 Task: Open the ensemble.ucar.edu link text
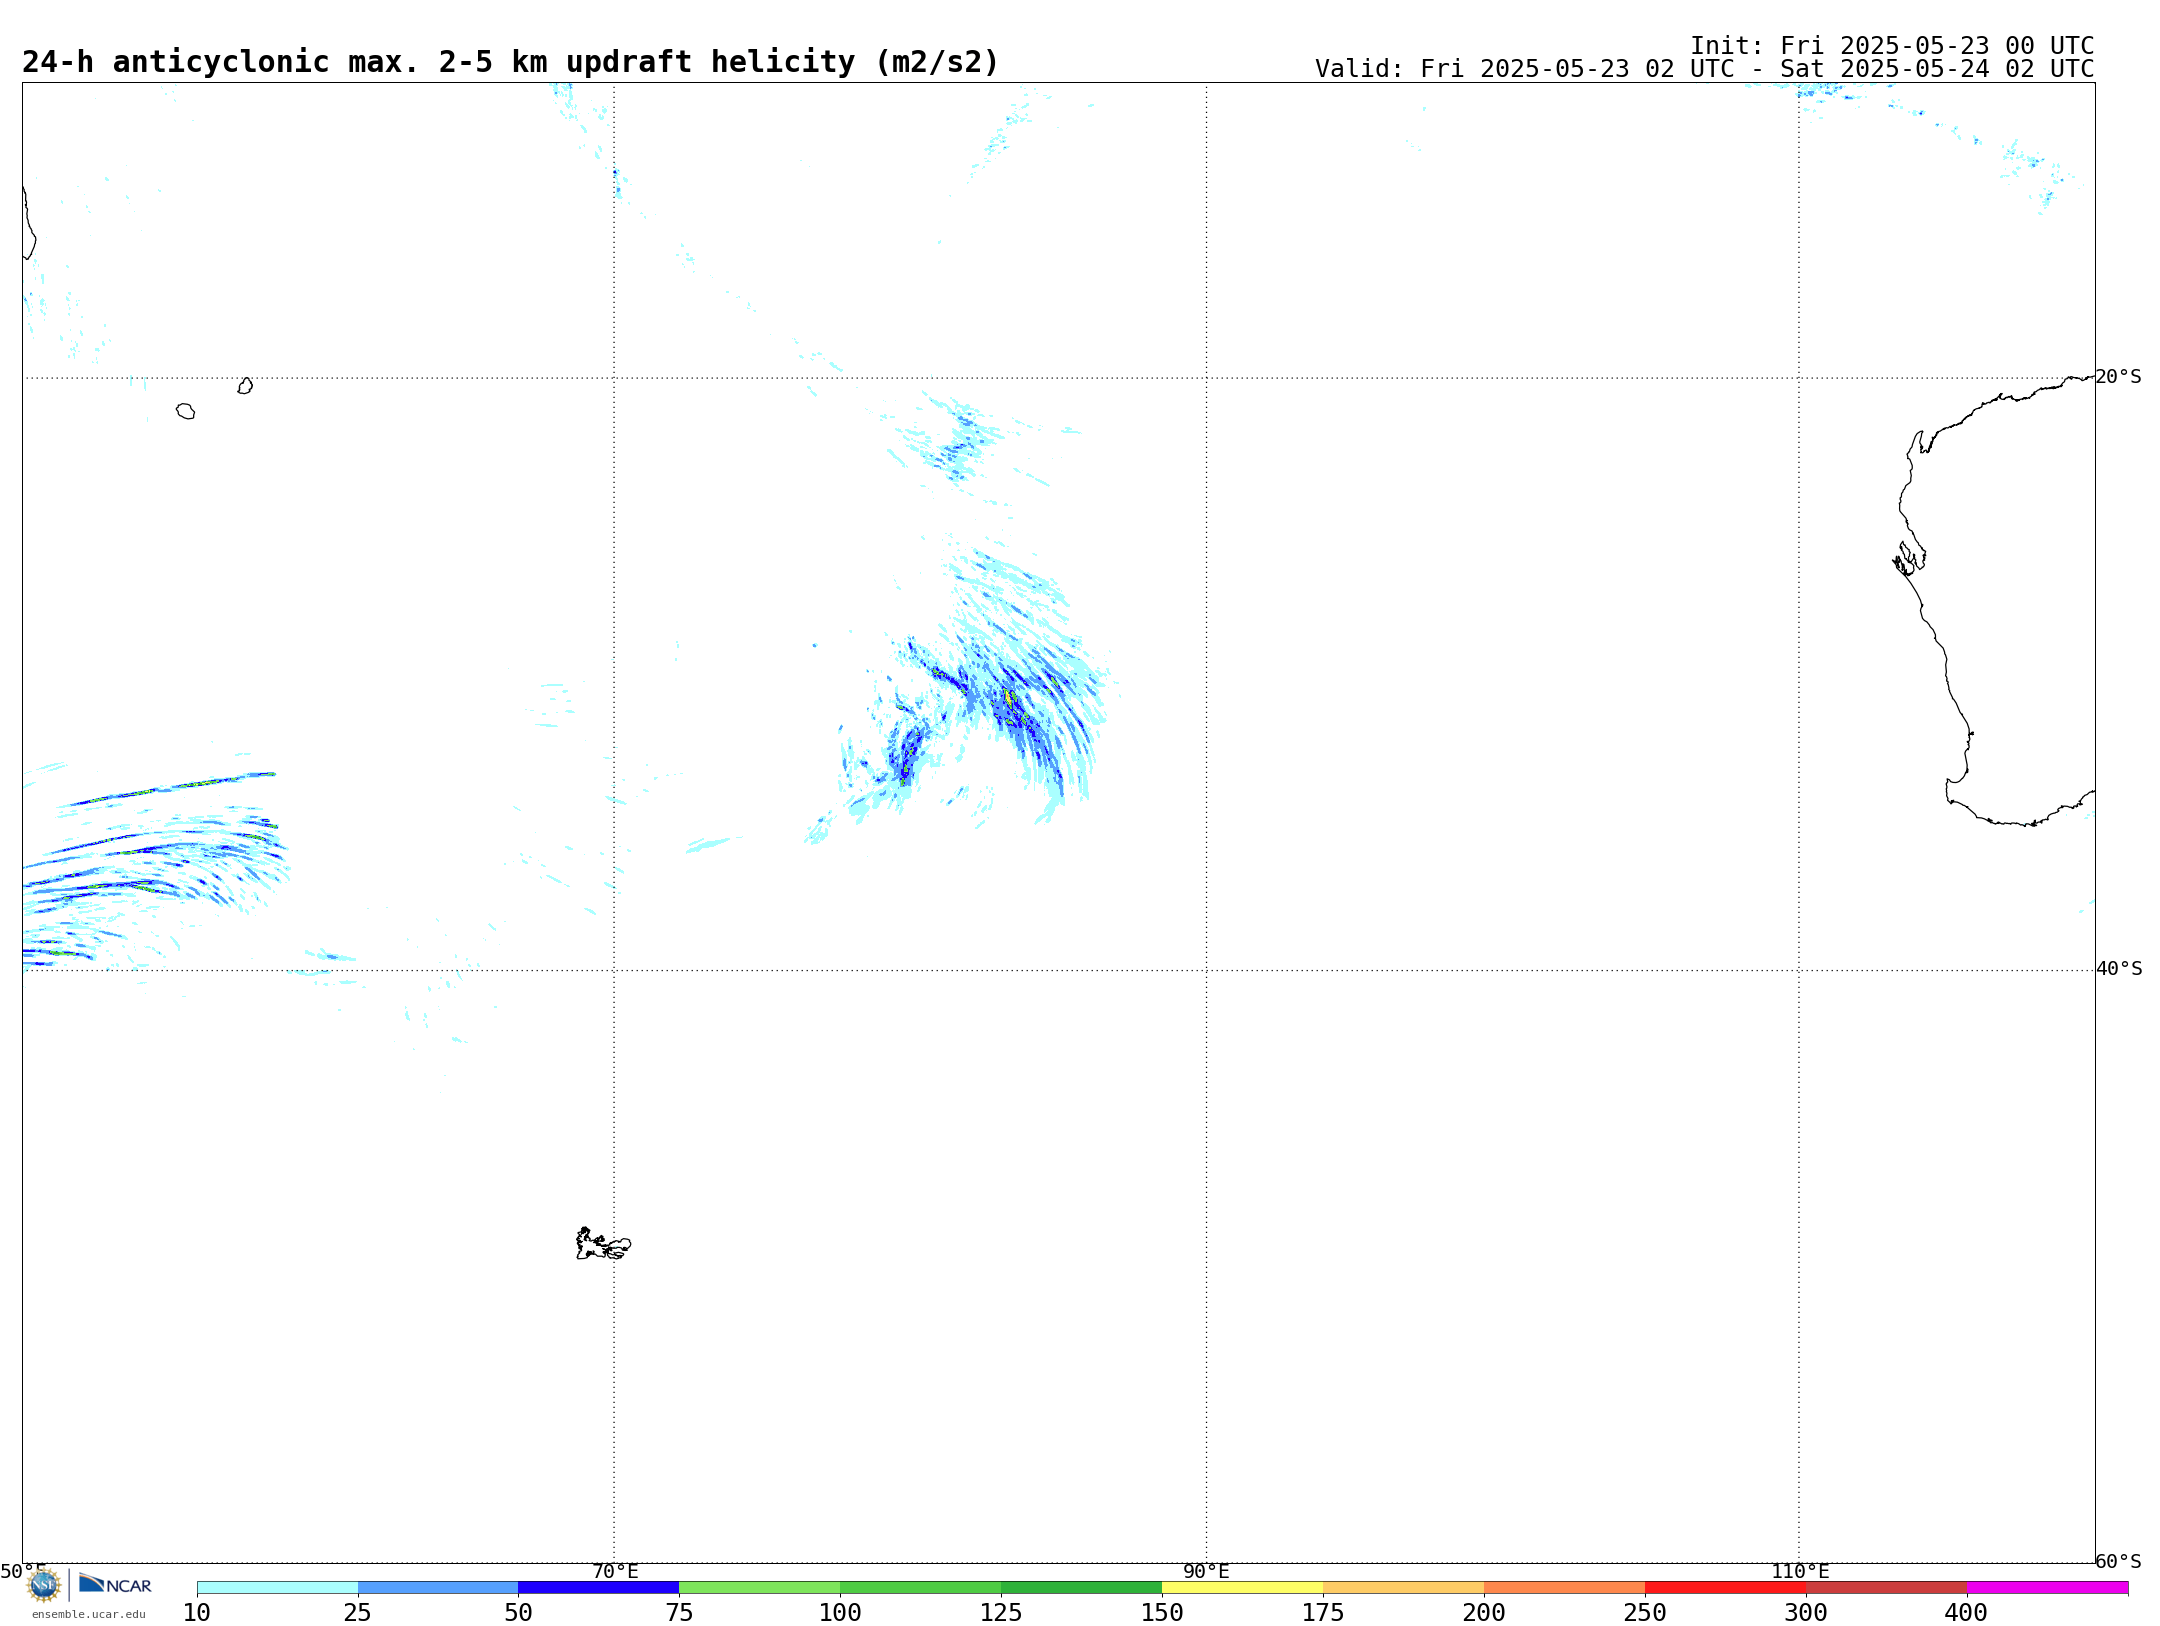click(88, 1614)
